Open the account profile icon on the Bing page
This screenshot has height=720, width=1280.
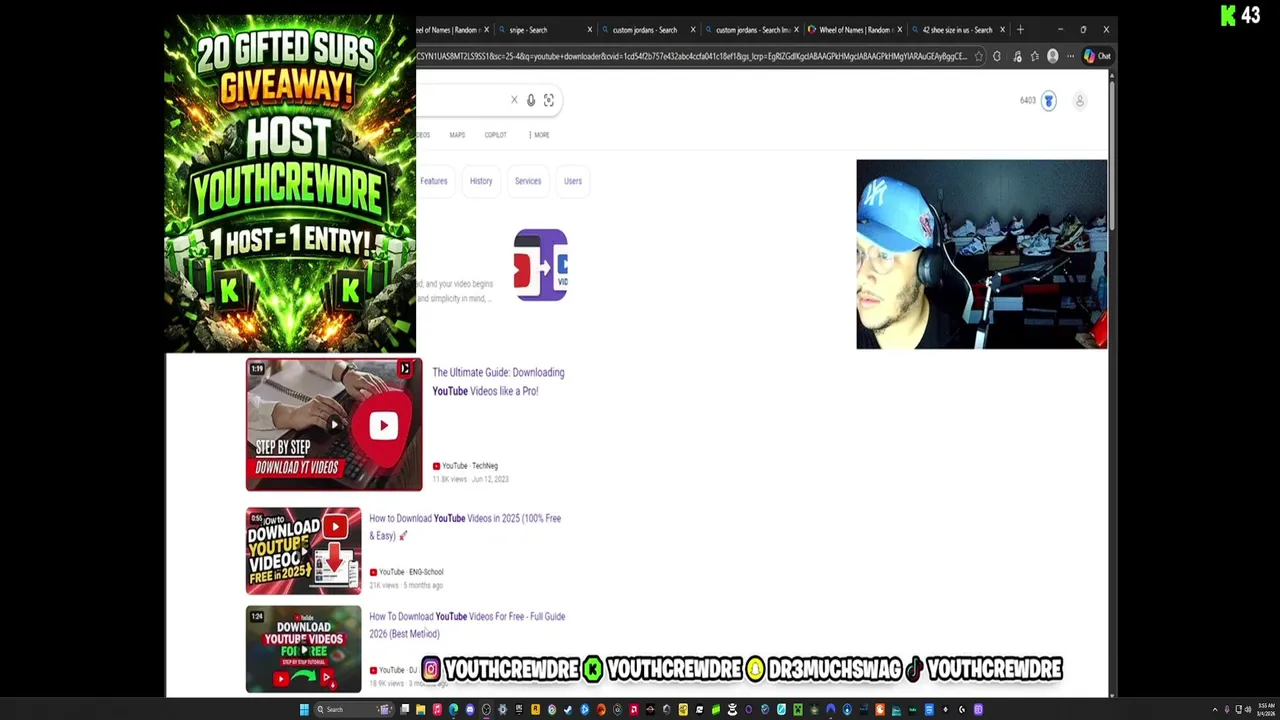click(1080, 100)
